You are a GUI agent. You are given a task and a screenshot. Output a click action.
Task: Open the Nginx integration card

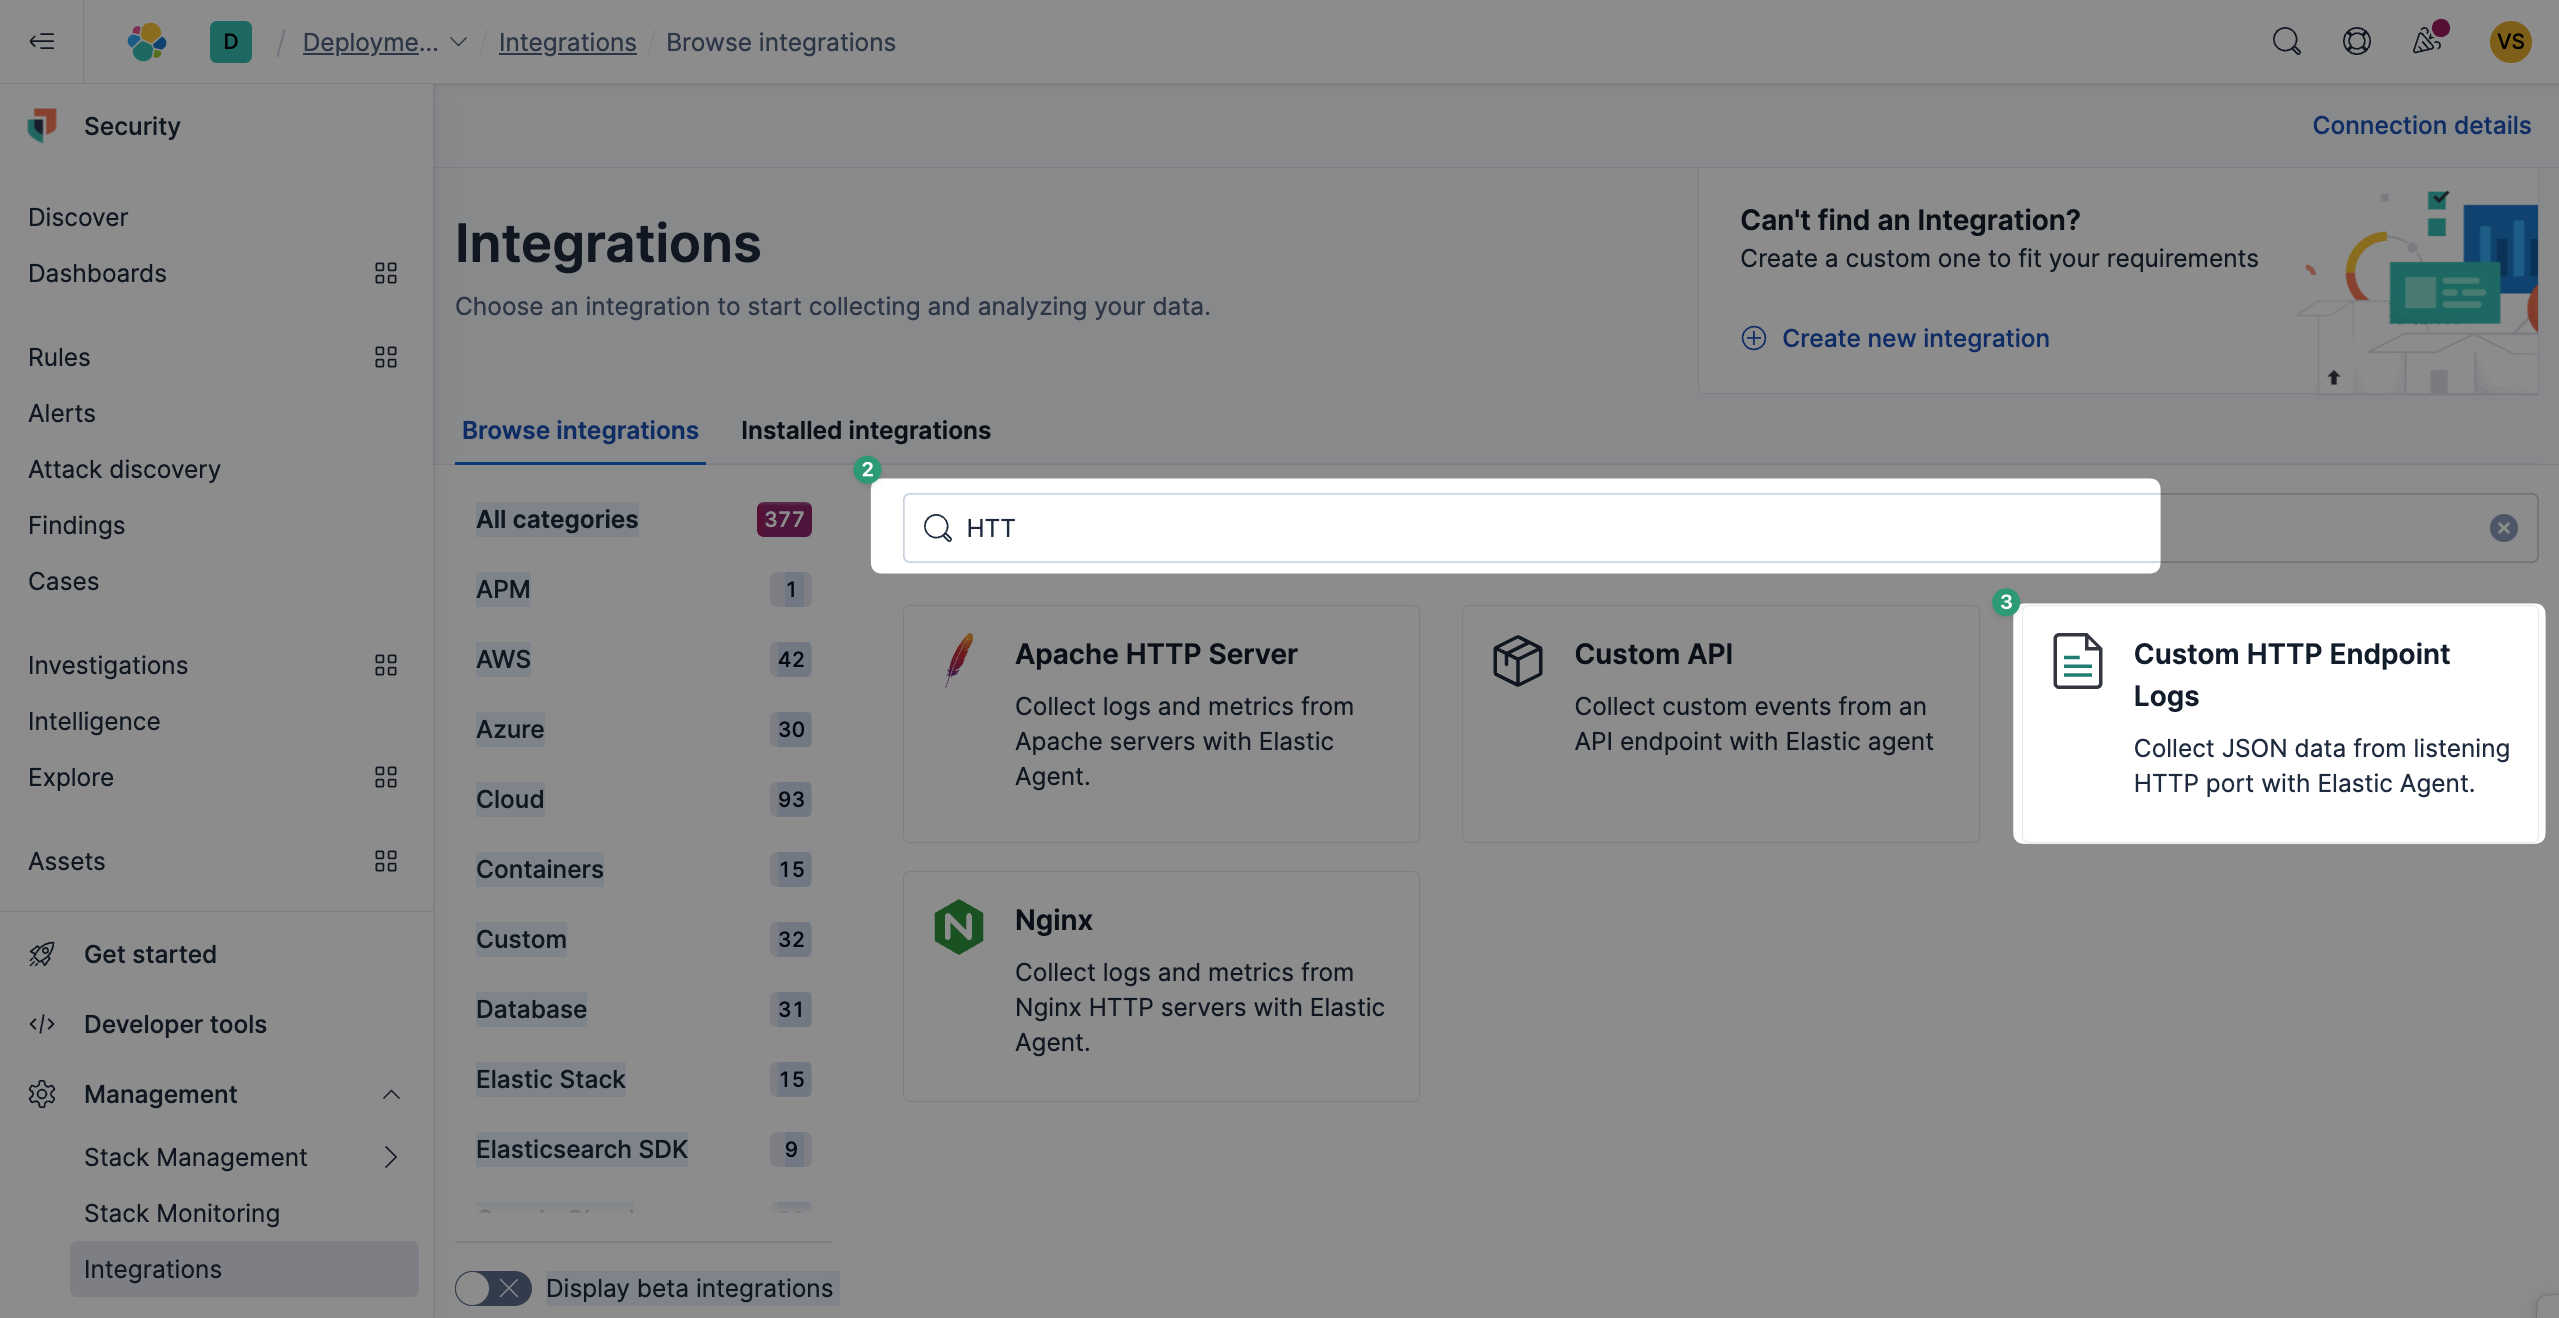click(1161, 987)
